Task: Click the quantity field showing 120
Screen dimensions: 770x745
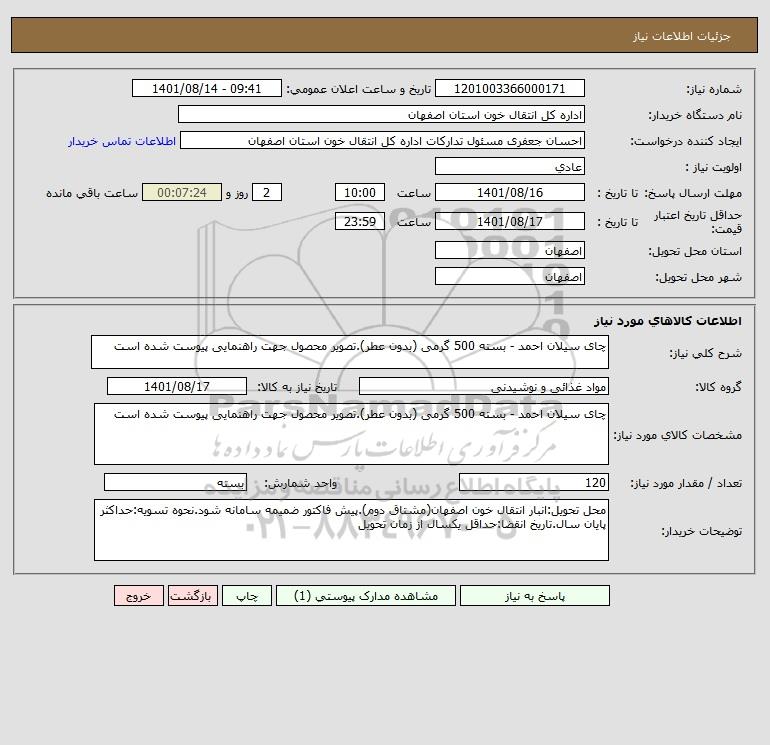Action: point(534,482)
